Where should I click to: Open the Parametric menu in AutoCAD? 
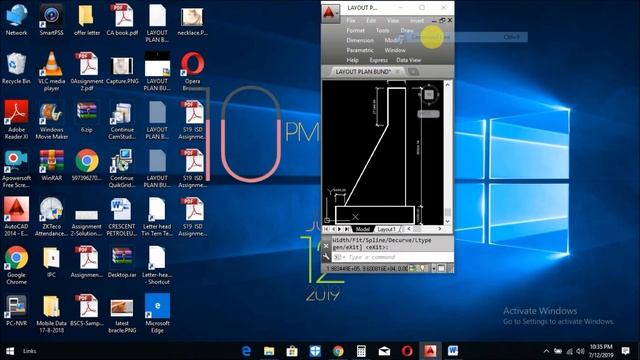pyautogui.click(x=360, y=50)
